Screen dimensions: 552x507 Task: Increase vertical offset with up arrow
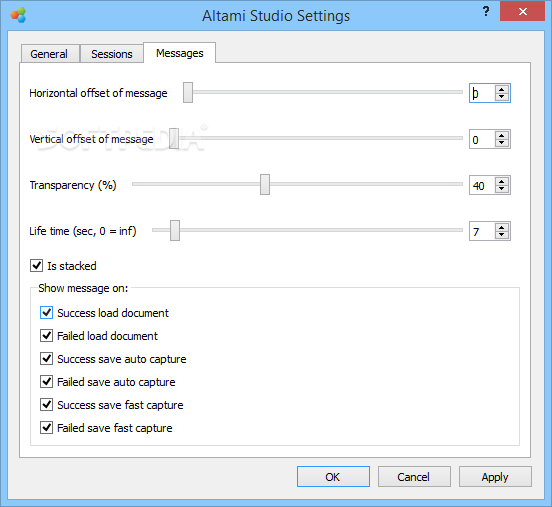(502, 136)
